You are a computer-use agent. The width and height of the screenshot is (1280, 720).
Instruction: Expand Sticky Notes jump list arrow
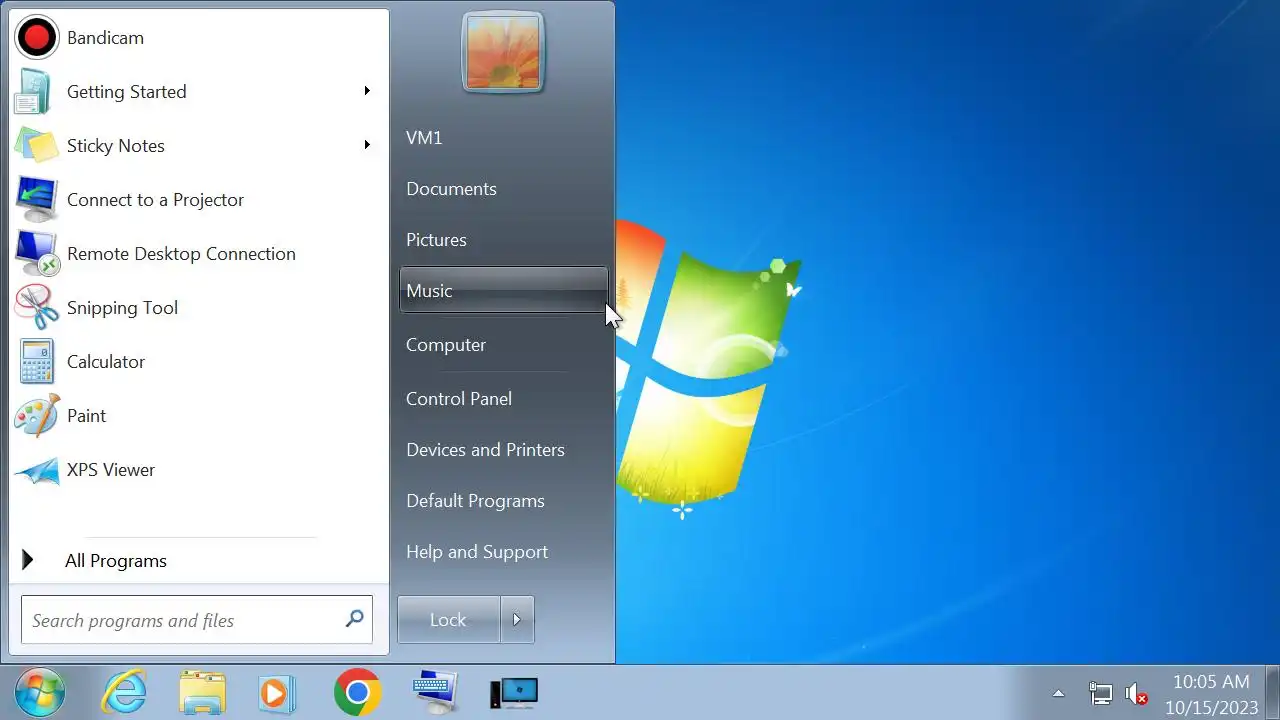[x=367, y=145]
